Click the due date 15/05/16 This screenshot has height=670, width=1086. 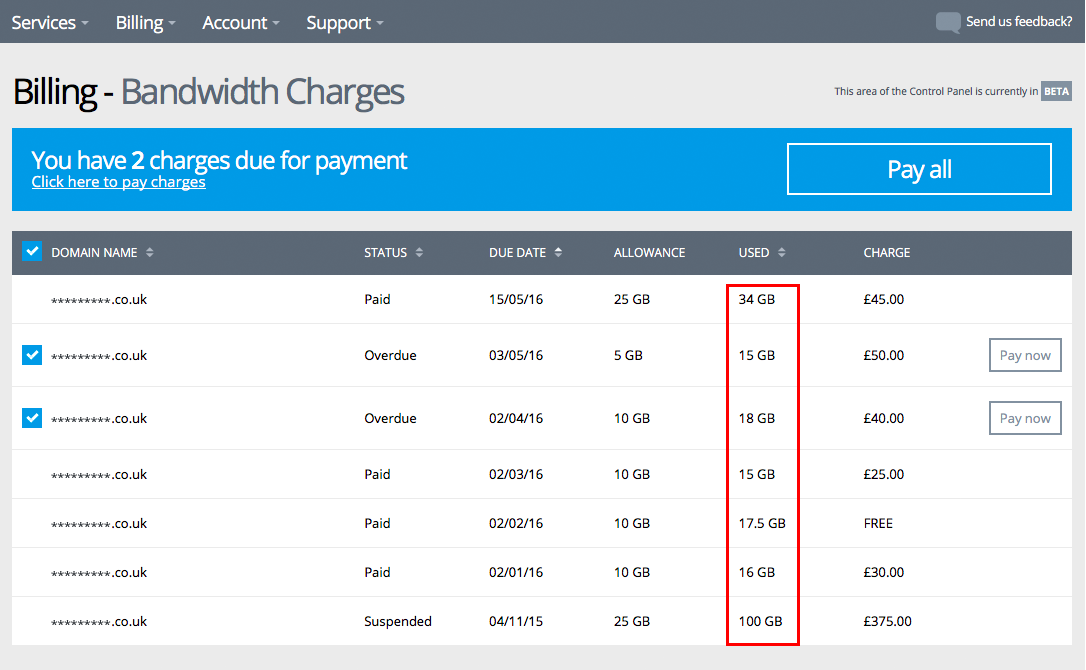516,299
